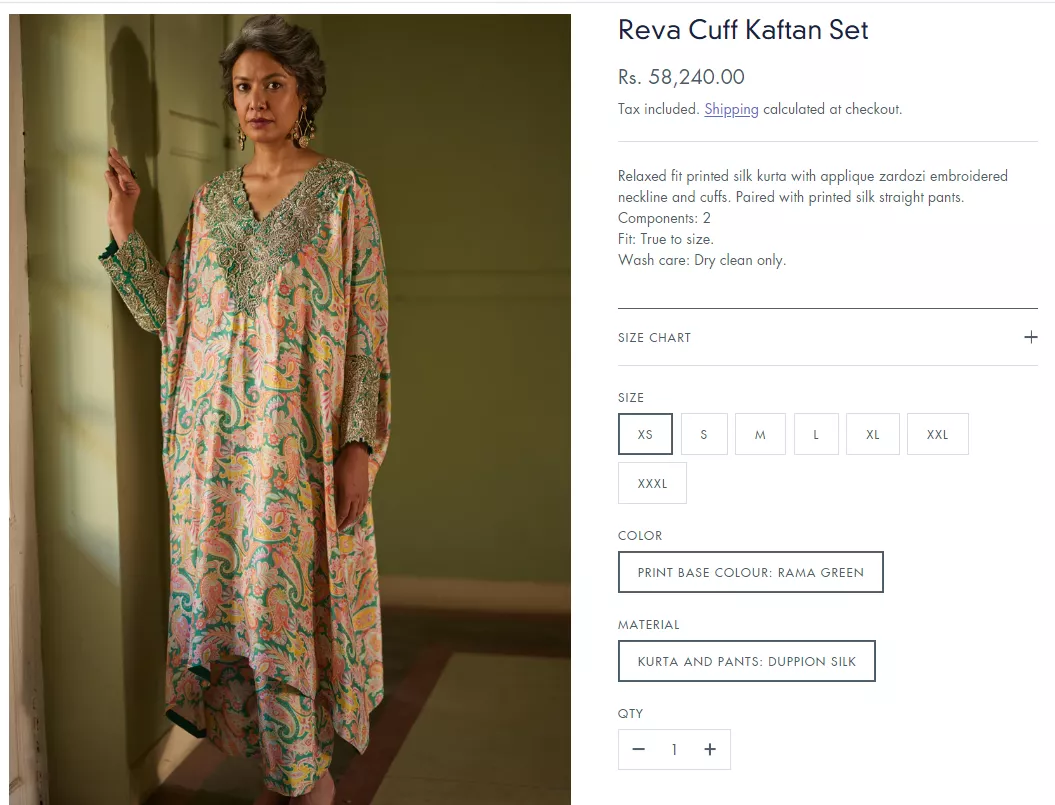Click the Reva Cuff Kaftan Set title

(x=743, y=30)
